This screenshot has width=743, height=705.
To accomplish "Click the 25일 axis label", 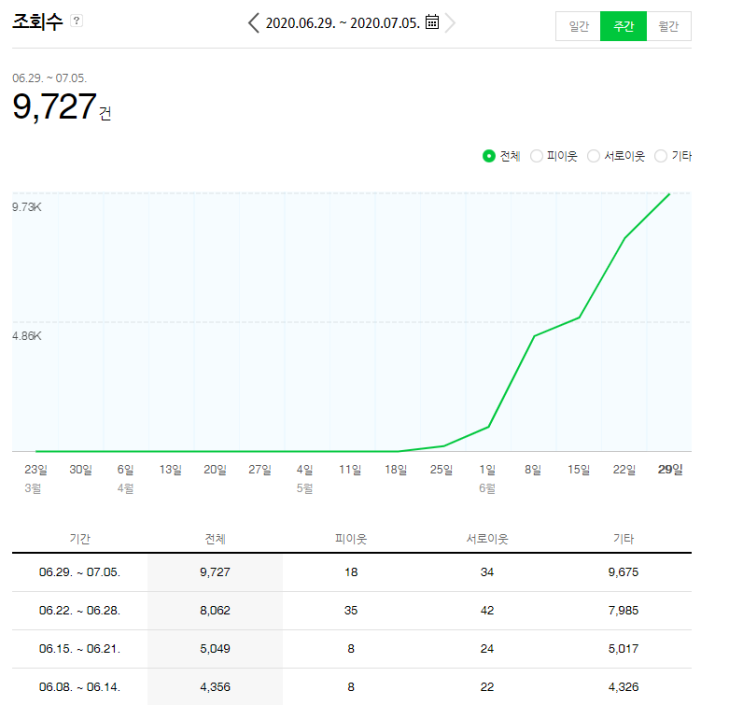I will (x=441, y=470).
